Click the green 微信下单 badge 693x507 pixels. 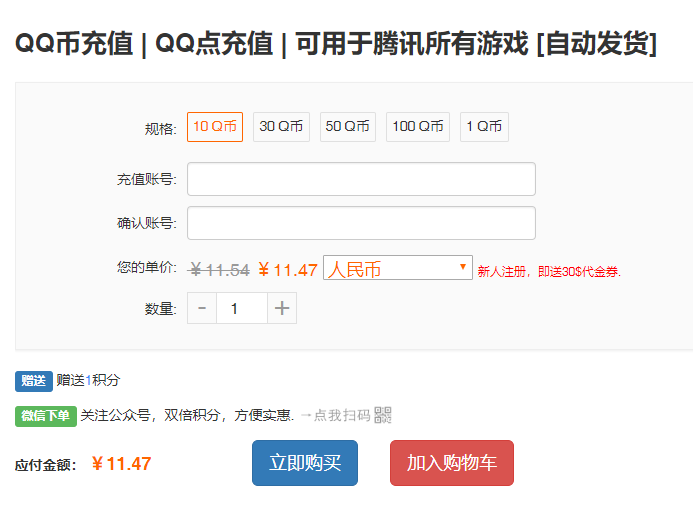point(46,416)
